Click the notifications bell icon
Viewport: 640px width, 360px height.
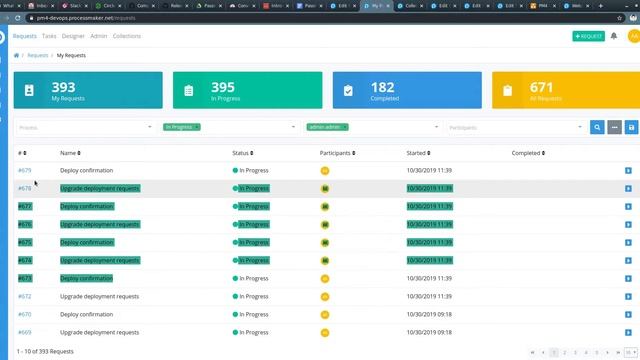point(613,36)
